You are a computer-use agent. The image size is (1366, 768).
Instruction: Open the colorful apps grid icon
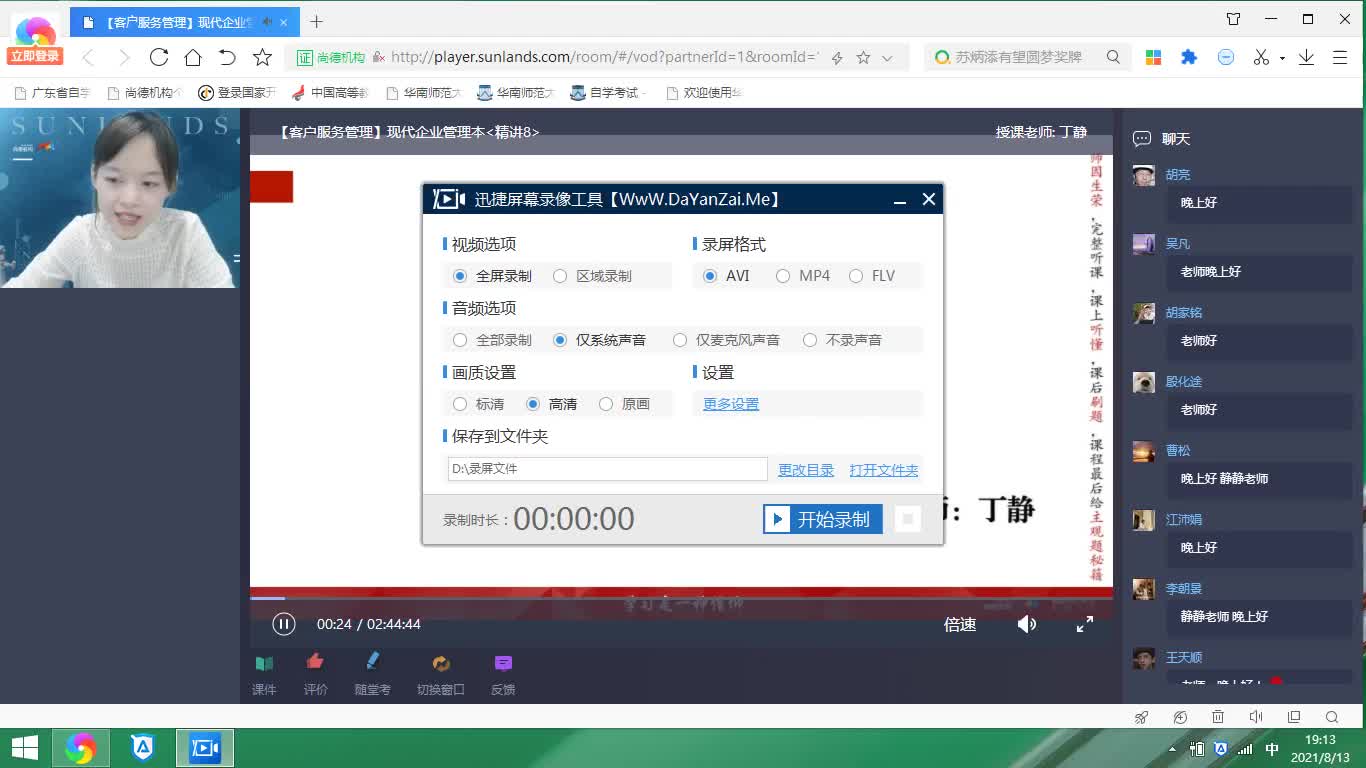tap(1153, 57)
